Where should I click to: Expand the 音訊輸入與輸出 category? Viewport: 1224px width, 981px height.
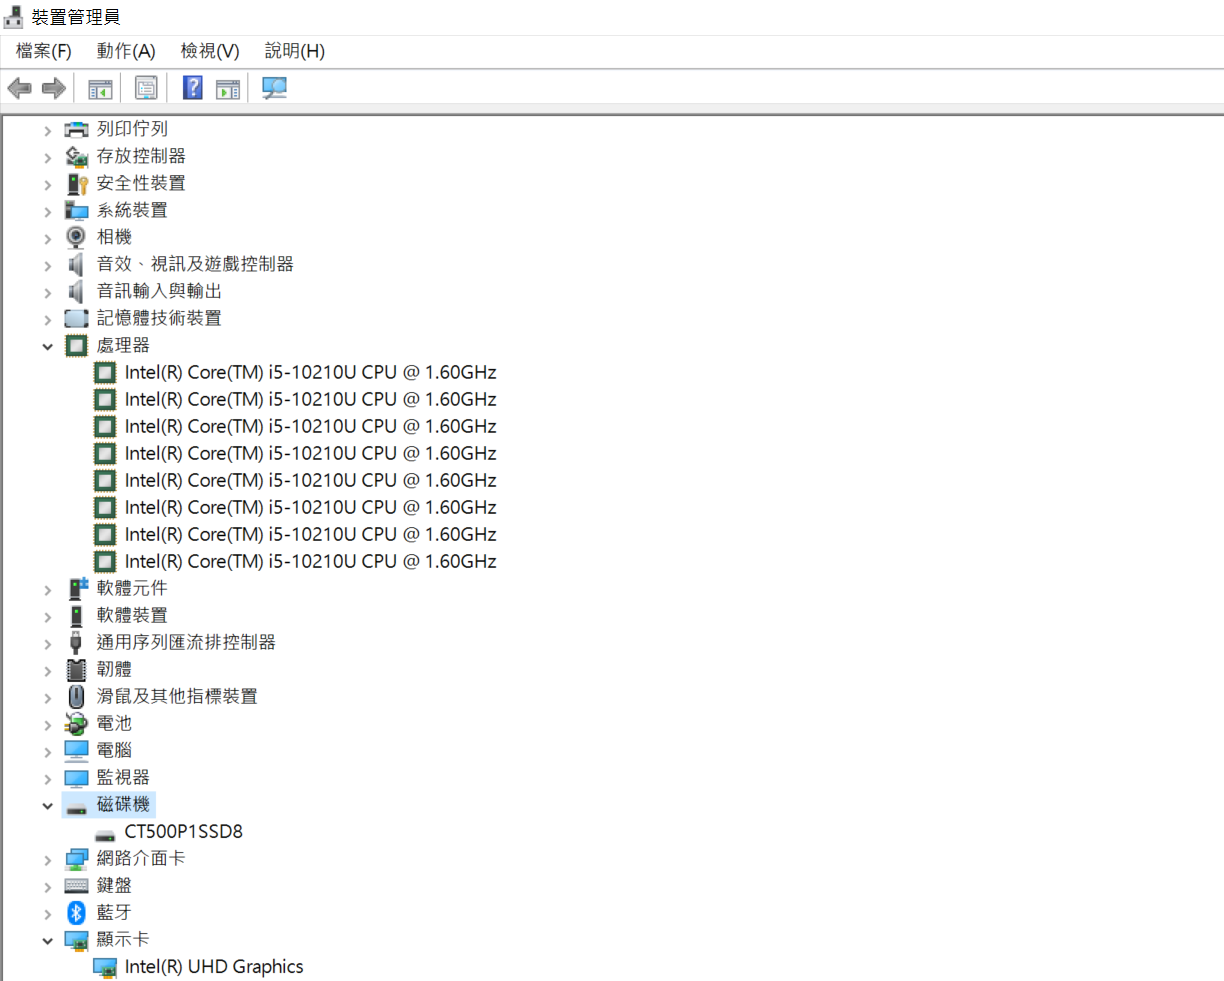tap(47, 292)
